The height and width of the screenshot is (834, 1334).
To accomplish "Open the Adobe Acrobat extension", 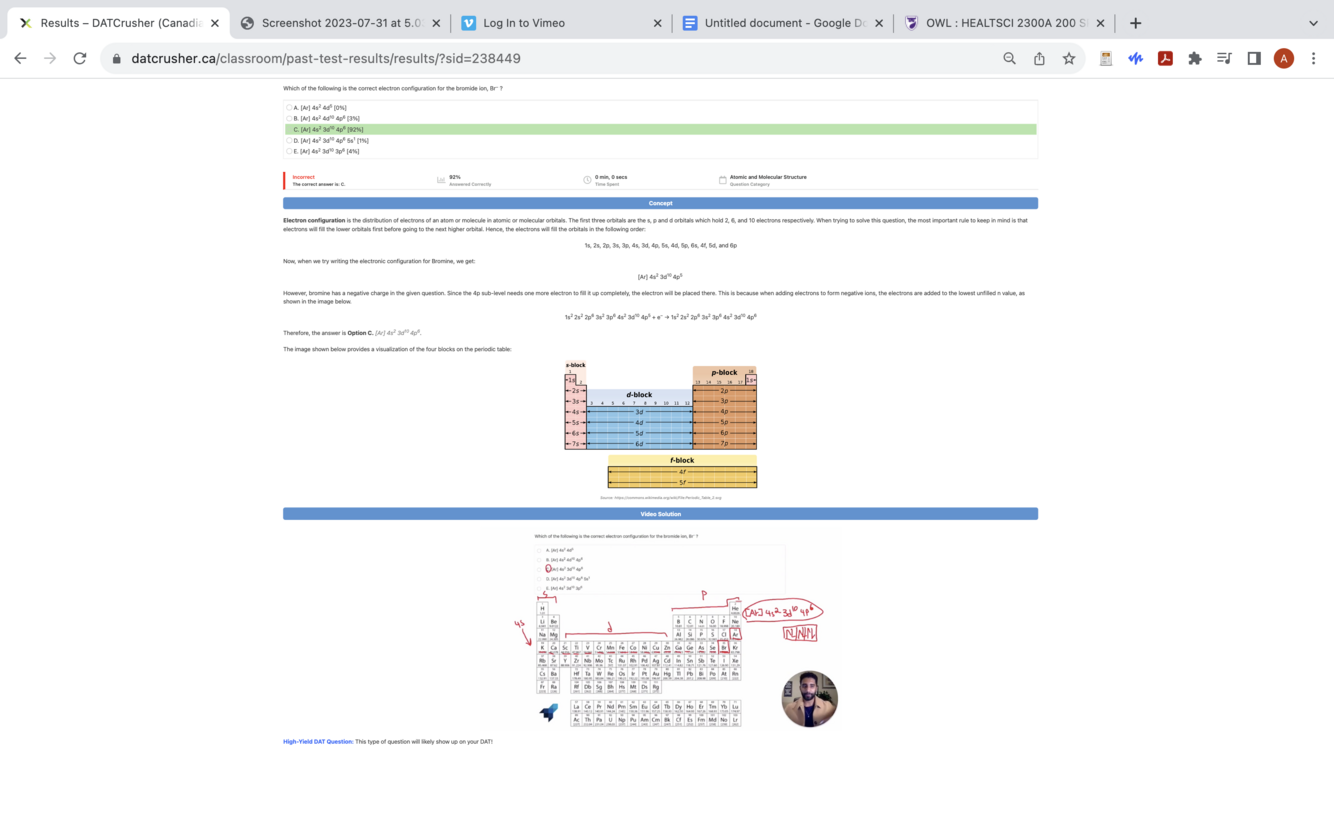I will click(1165, 59).
